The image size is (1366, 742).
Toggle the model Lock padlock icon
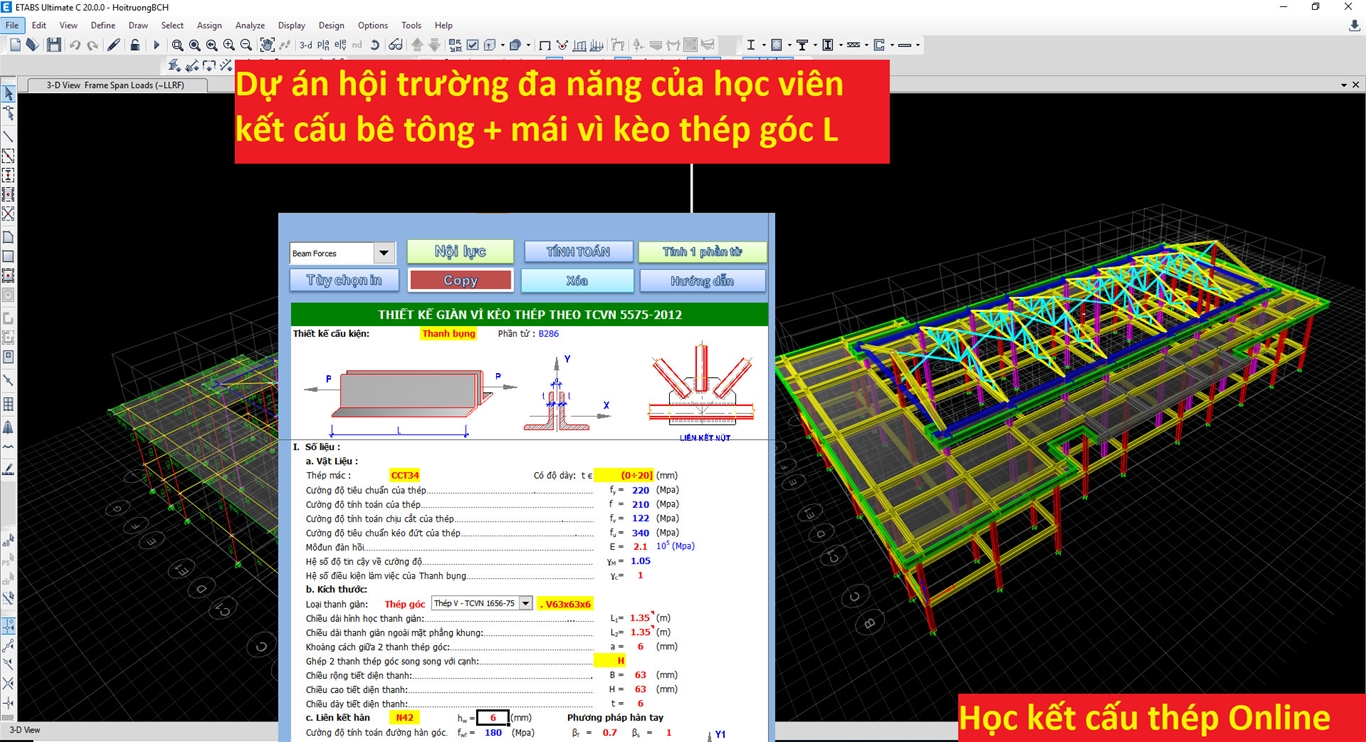pos(134,45)
